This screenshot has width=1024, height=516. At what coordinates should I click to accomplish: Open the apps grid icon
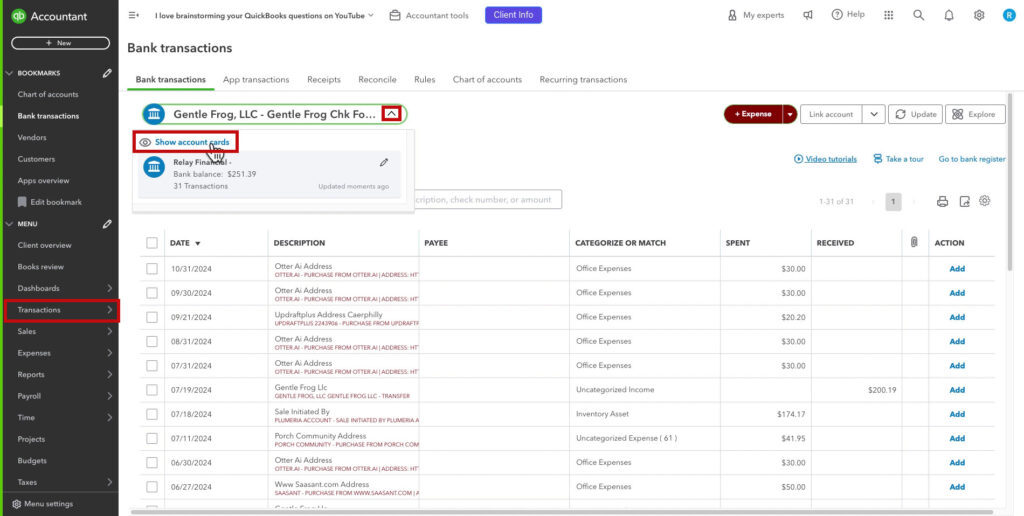(889, 15)
